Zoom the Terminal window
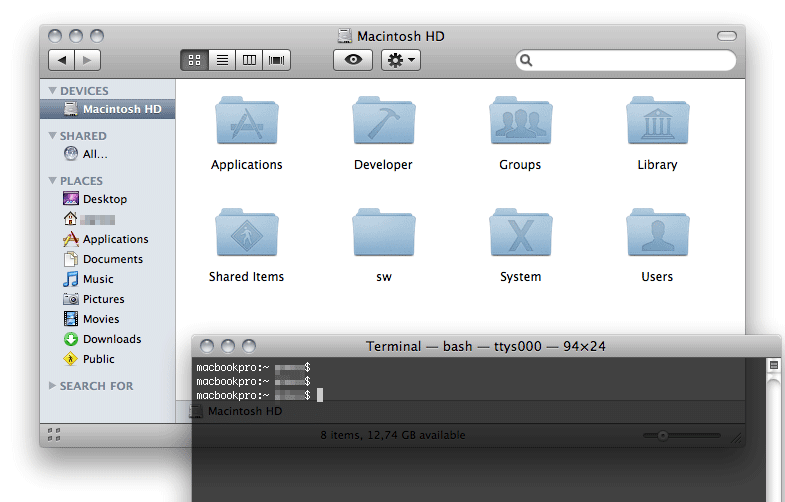This screenshot has height=502, width=785. [x=249, y=346]
